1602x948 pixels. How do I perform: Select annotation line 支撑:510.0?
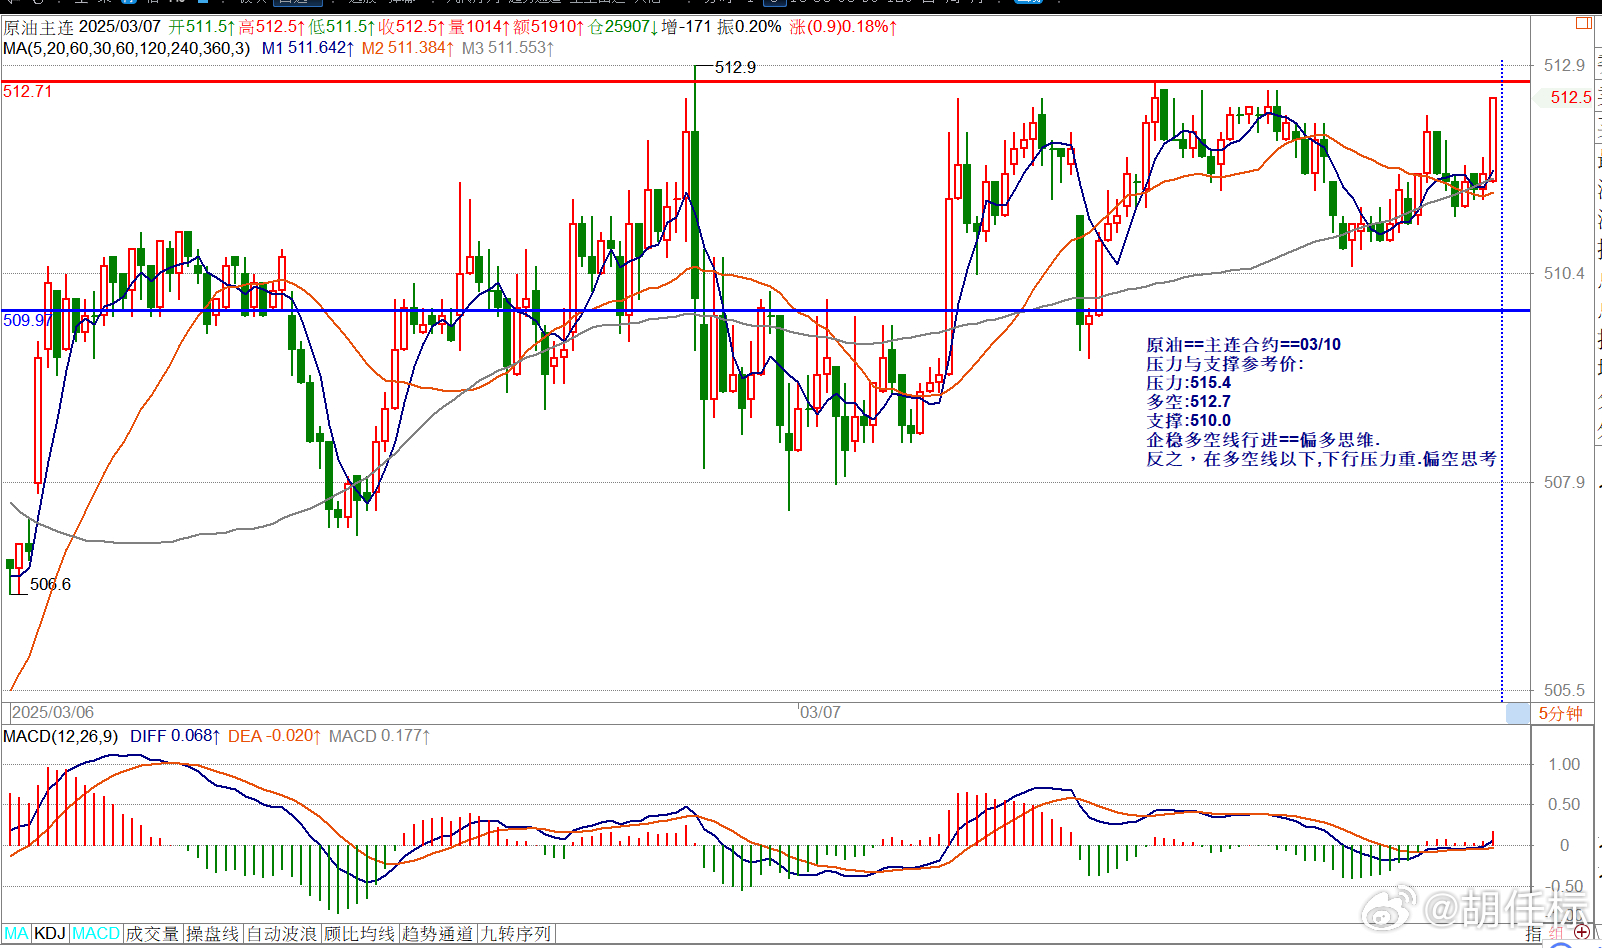[1188, 420]
